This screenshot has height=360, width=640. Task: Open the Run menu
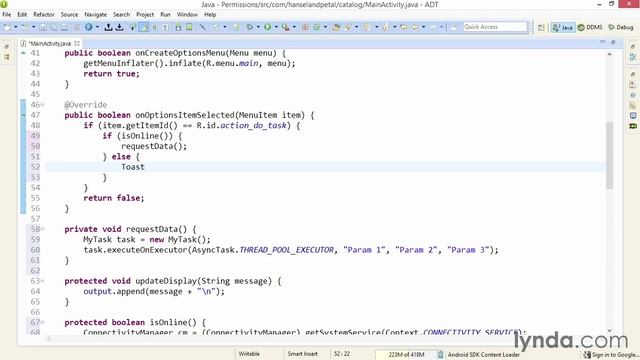pos(165,14)
